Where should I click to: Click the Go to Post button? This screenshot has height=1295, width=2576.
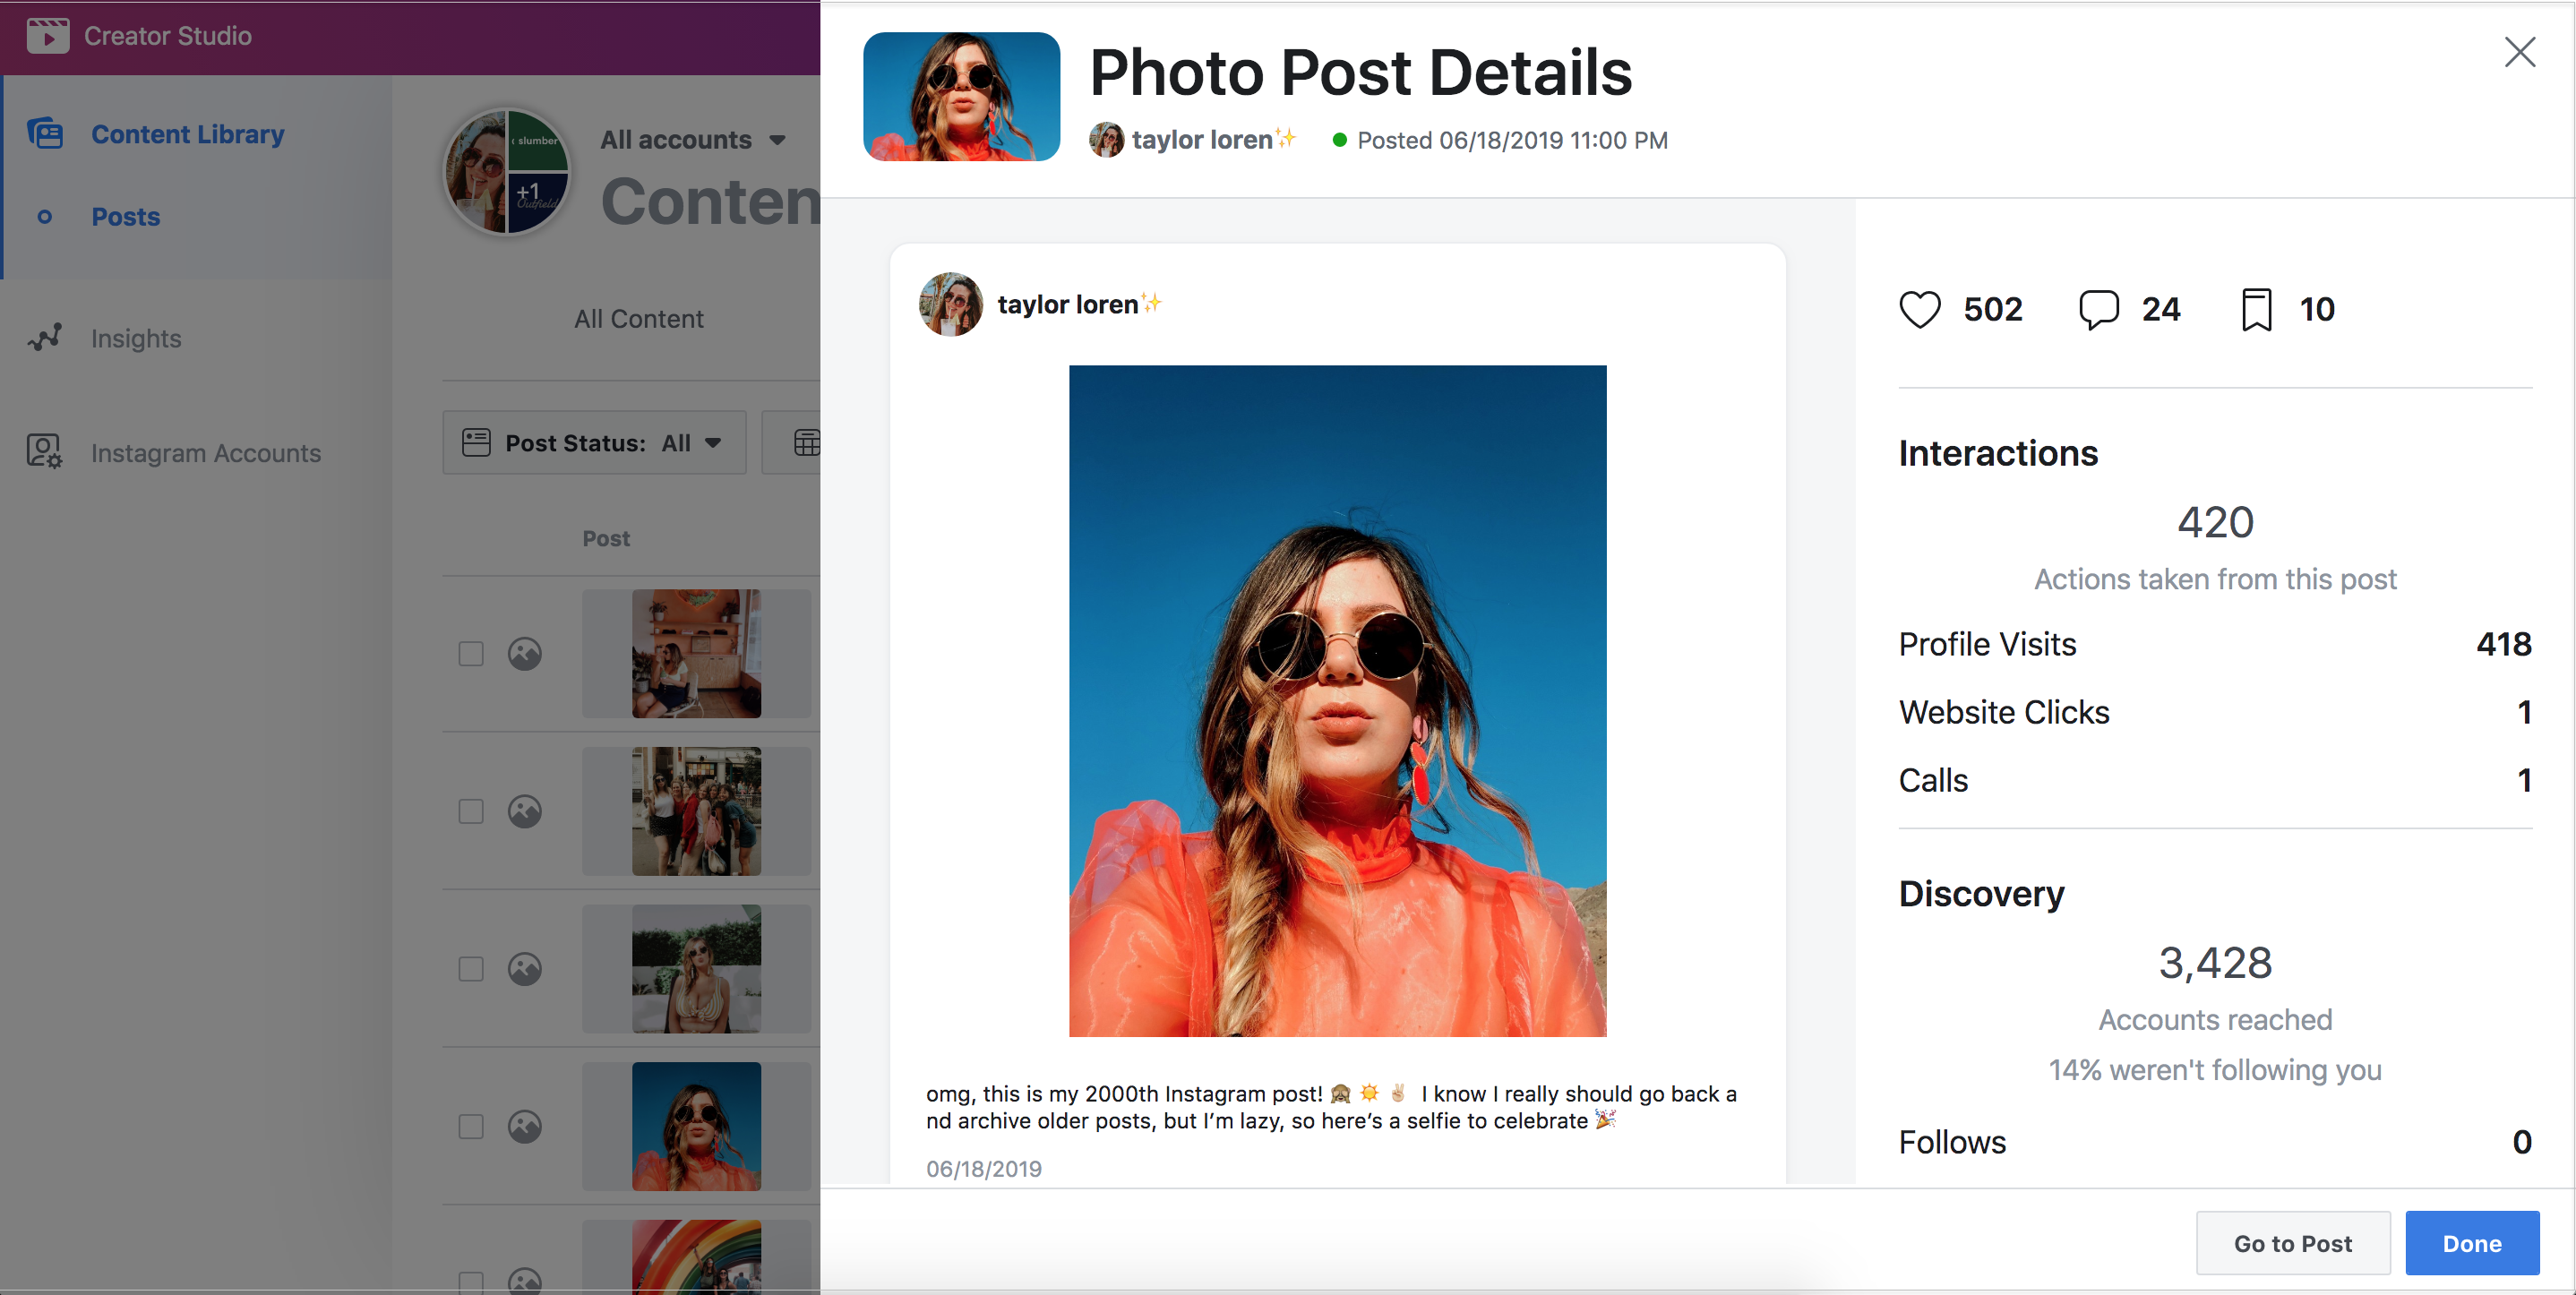tap(2293, 1243)
